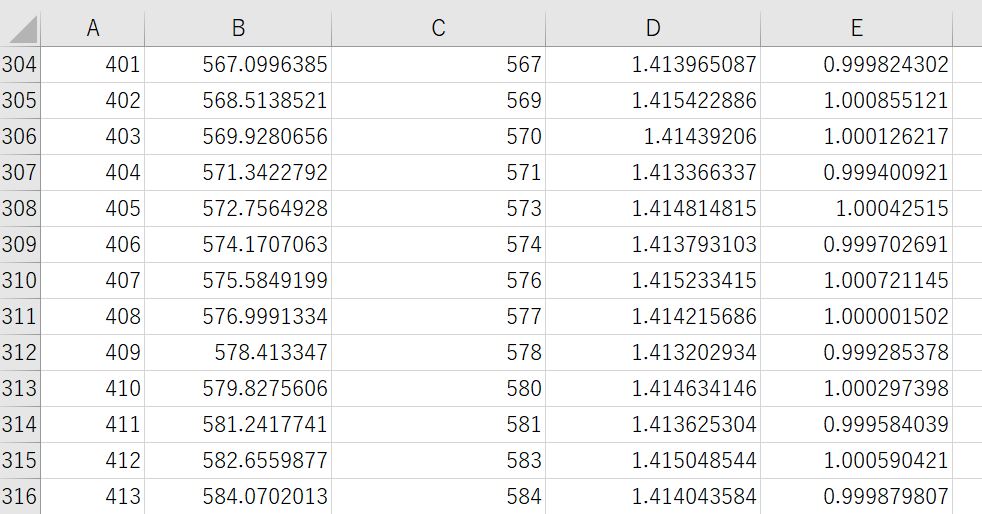Click cell containing 1.000126217

point(857,136)
